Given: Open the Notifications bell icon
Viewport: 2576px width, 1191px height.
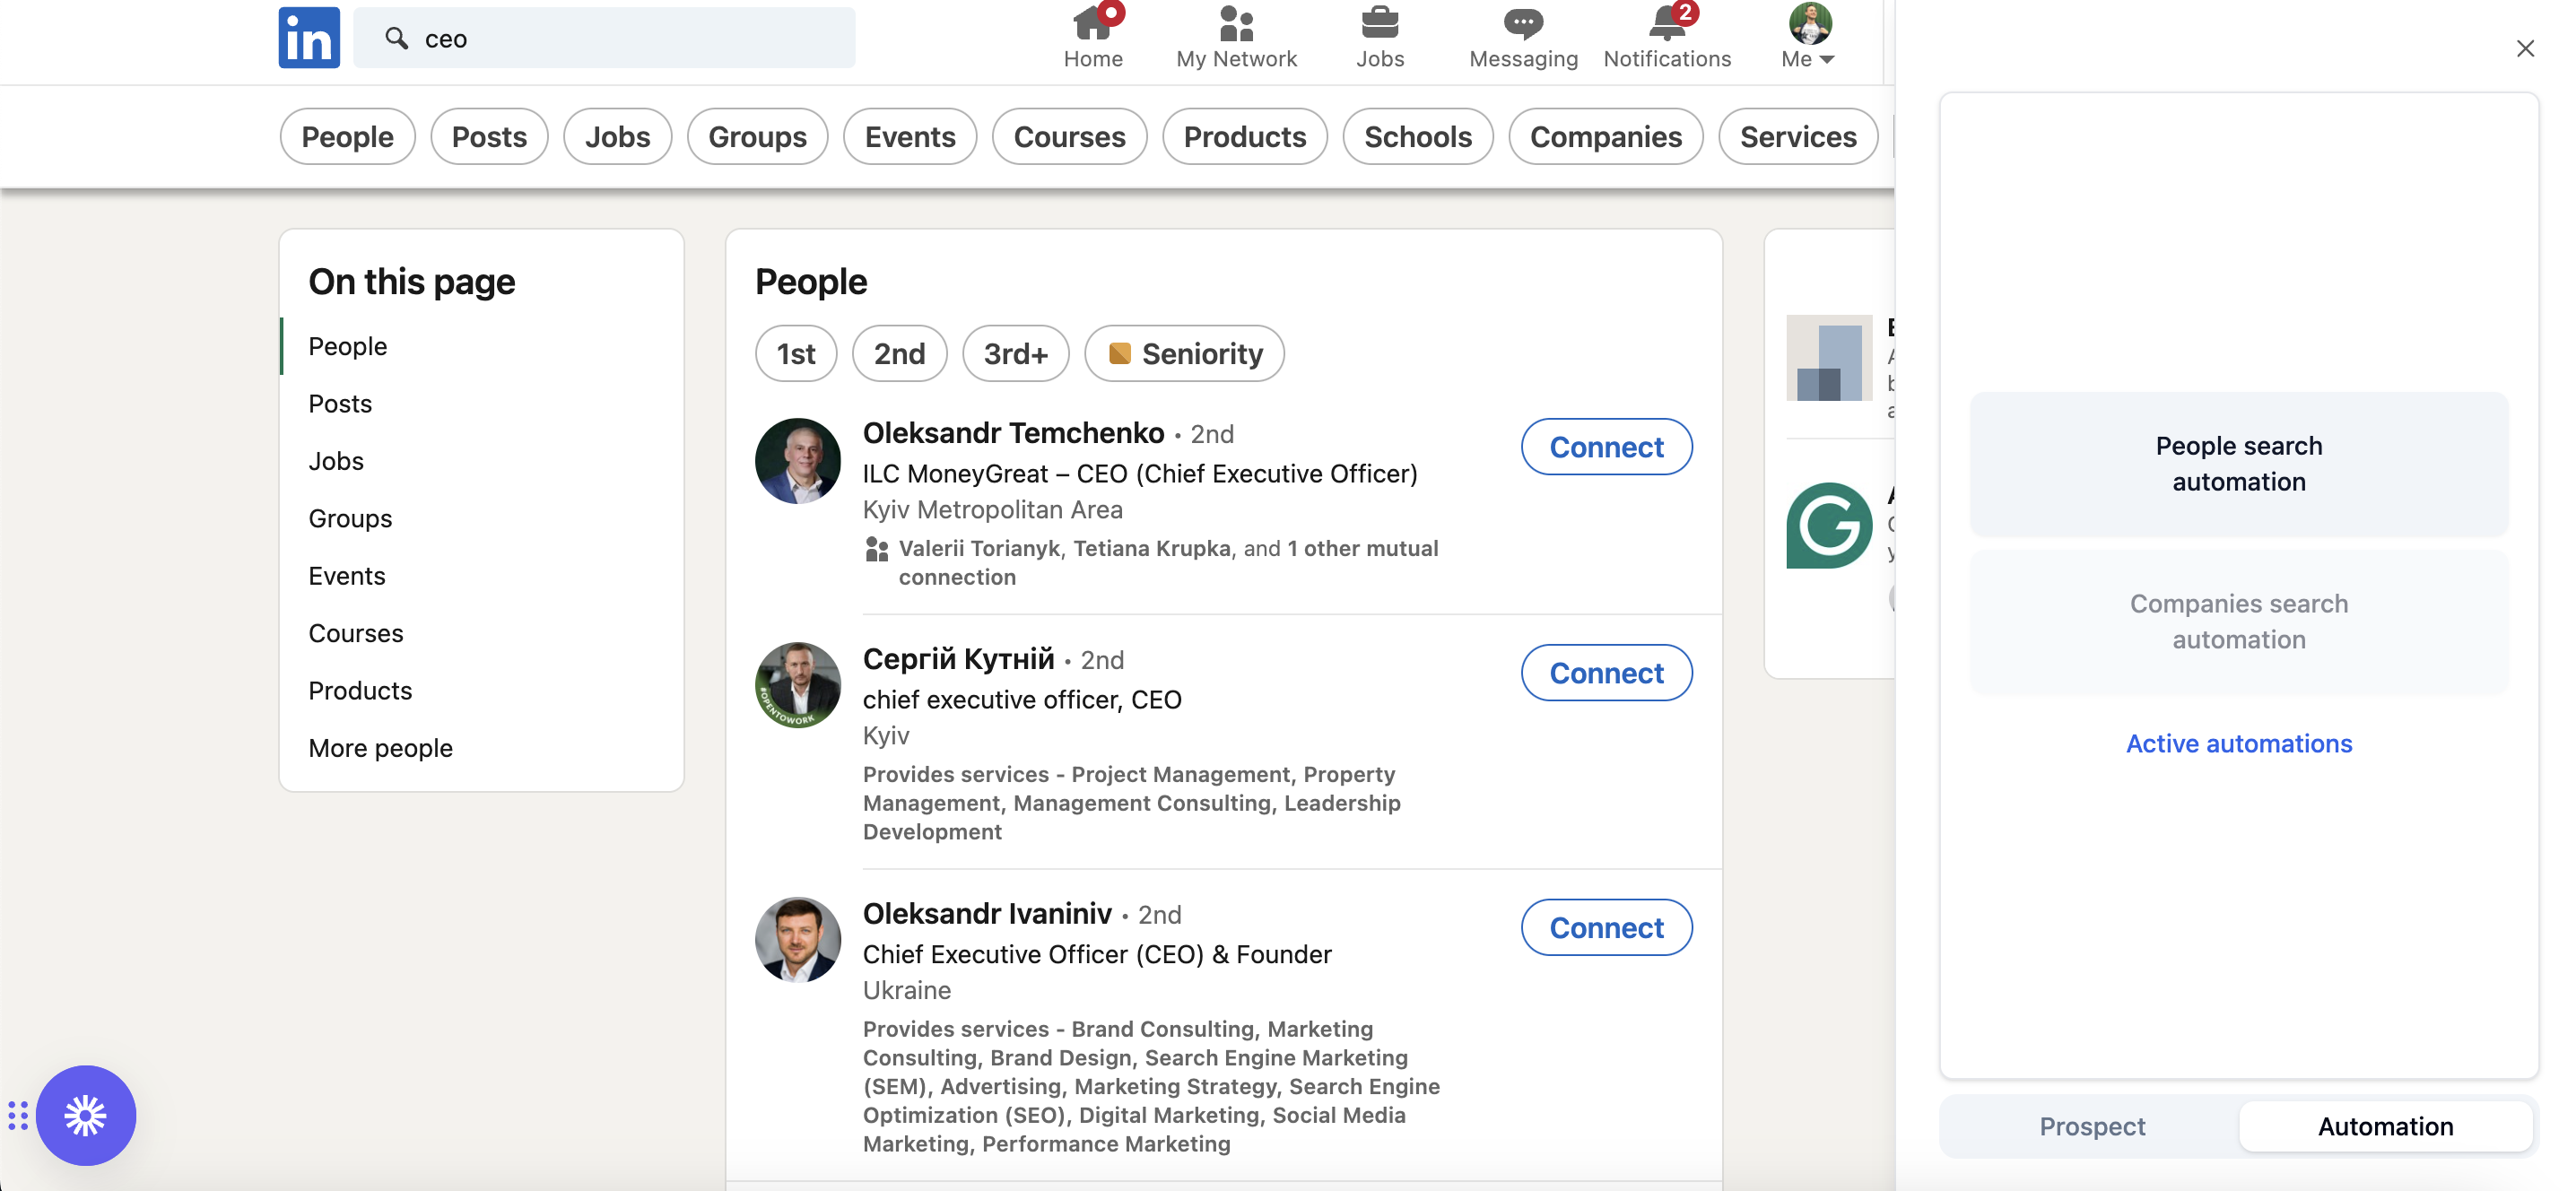Looking at the screenshot, I should [x=1666, y=24].
